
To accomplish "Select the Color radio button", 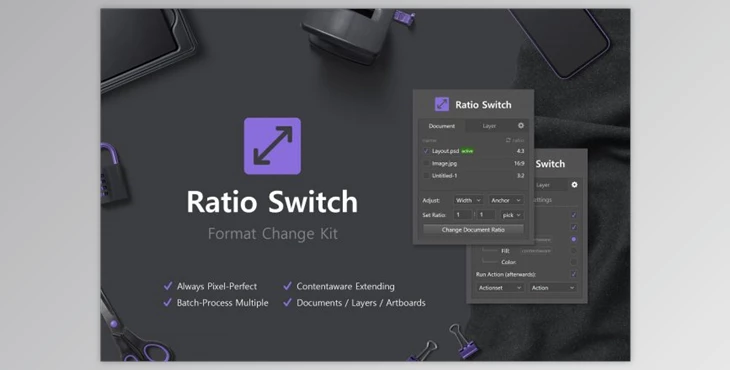I will point(574,262).
